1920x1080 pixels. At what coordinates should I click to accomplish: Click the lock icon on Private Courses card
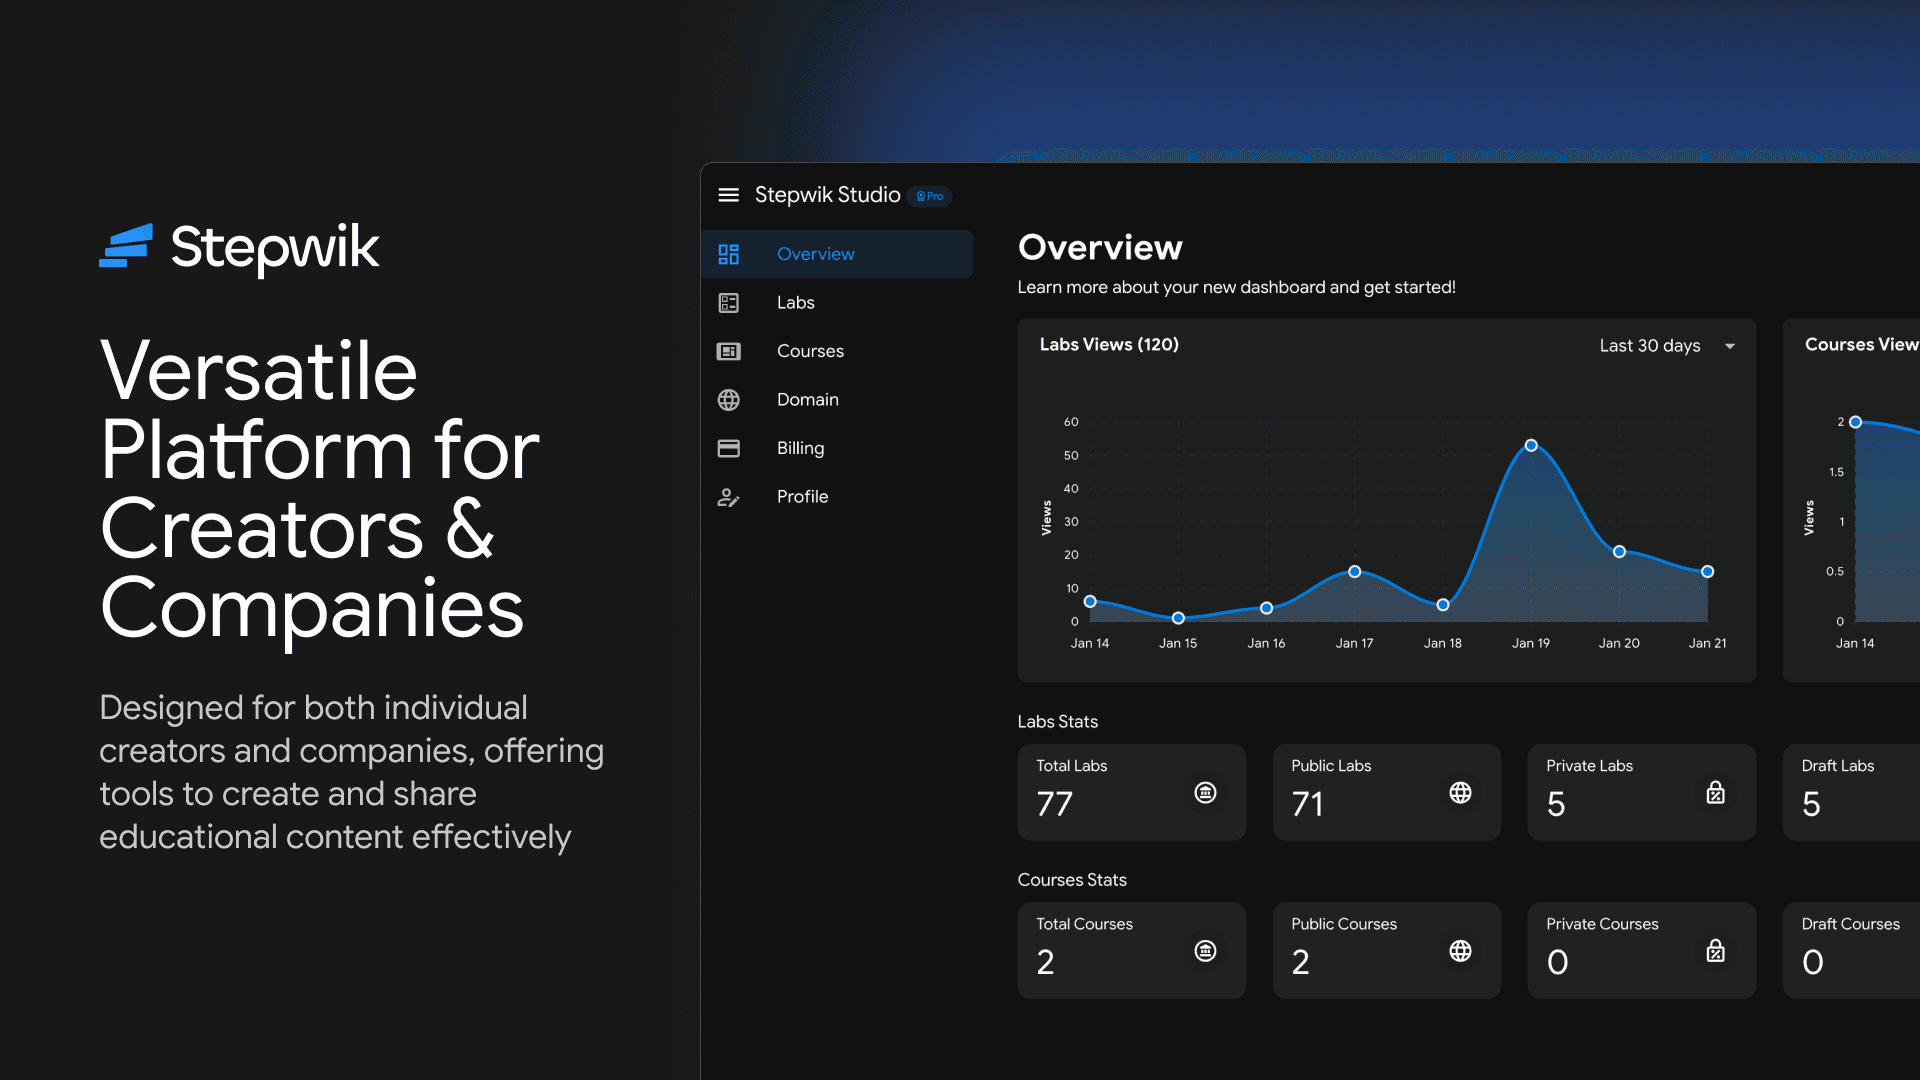(x=1715, y=951)
